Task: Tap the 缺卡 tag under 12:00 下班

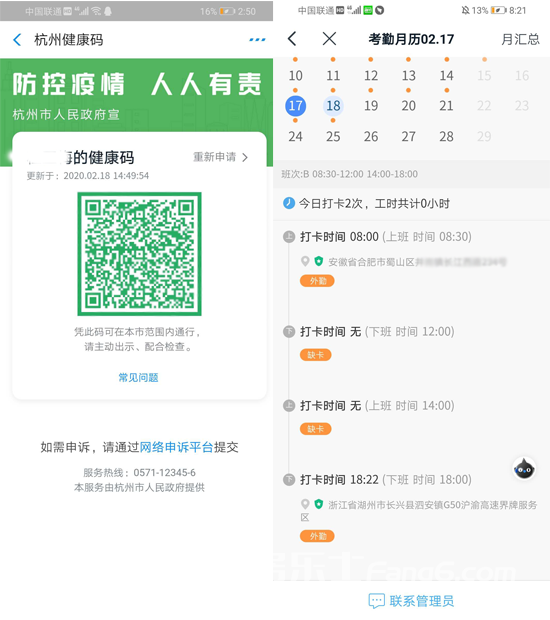Action: [316, 355]
